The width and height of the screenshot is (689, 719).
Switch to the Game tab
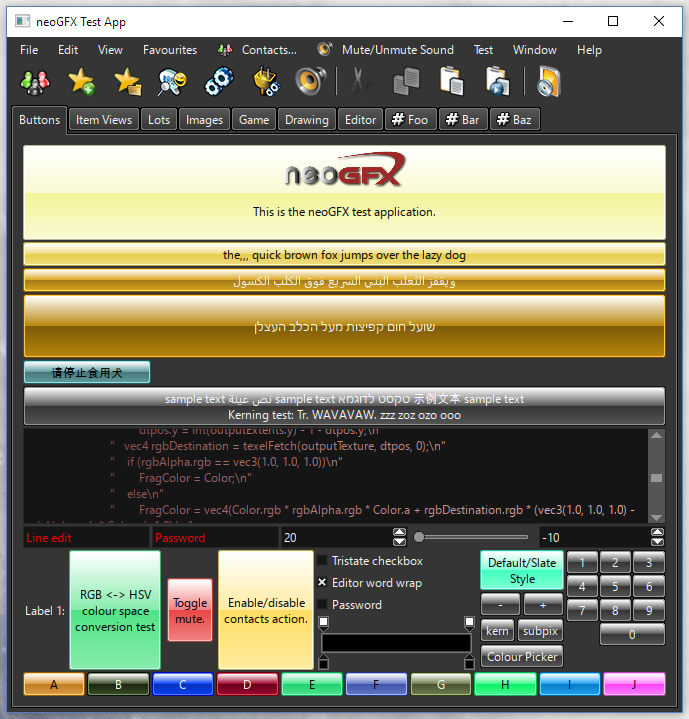point(254,120)
